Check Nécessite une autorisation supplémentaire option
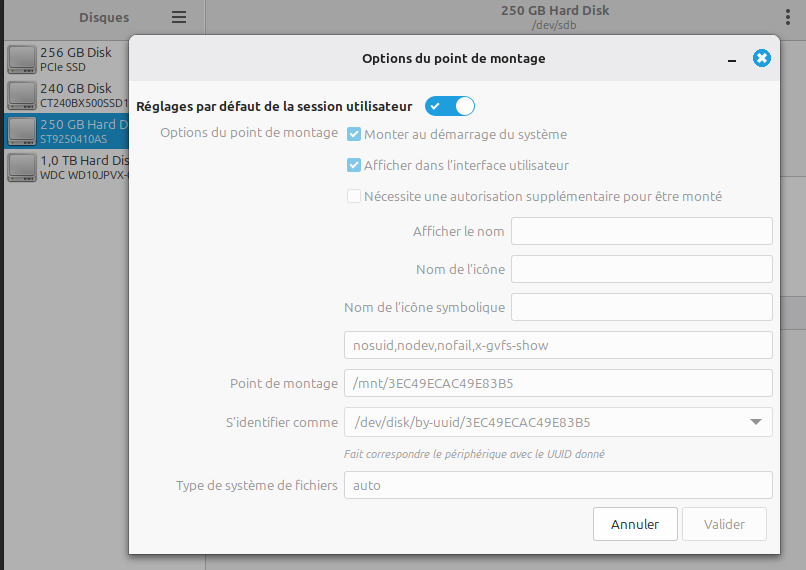 pyautogui.click(x=354, y=196)
